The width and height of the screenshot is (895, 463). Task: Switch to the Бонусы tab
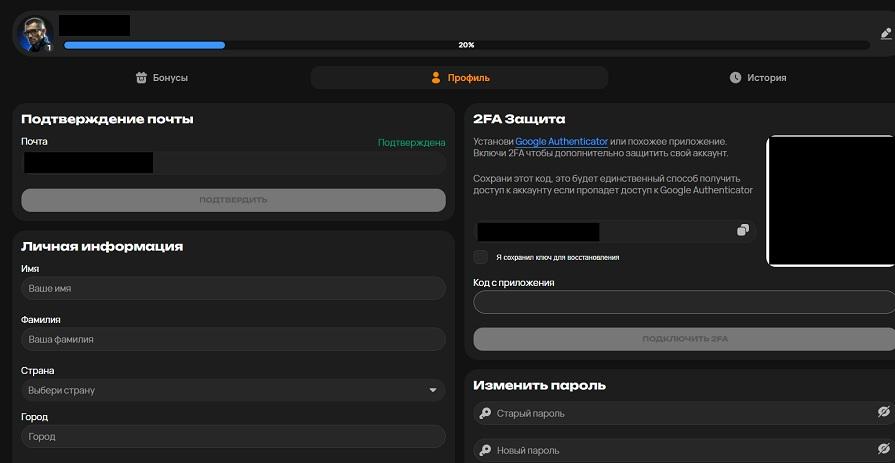pyautogui.click(x=162, y=78)
